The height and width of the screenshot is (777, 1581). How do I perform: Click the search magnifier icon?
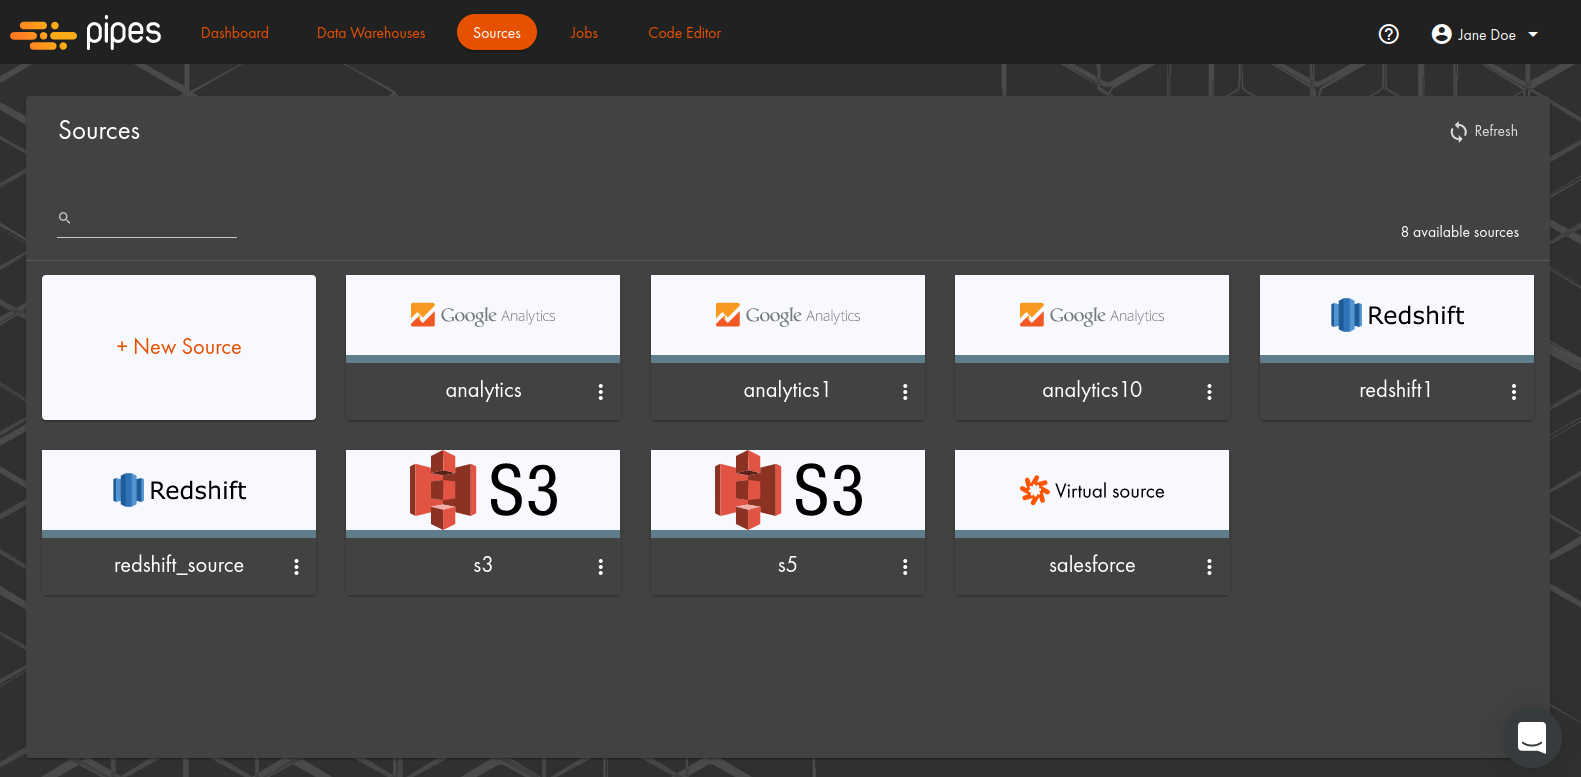pos(65,218)
